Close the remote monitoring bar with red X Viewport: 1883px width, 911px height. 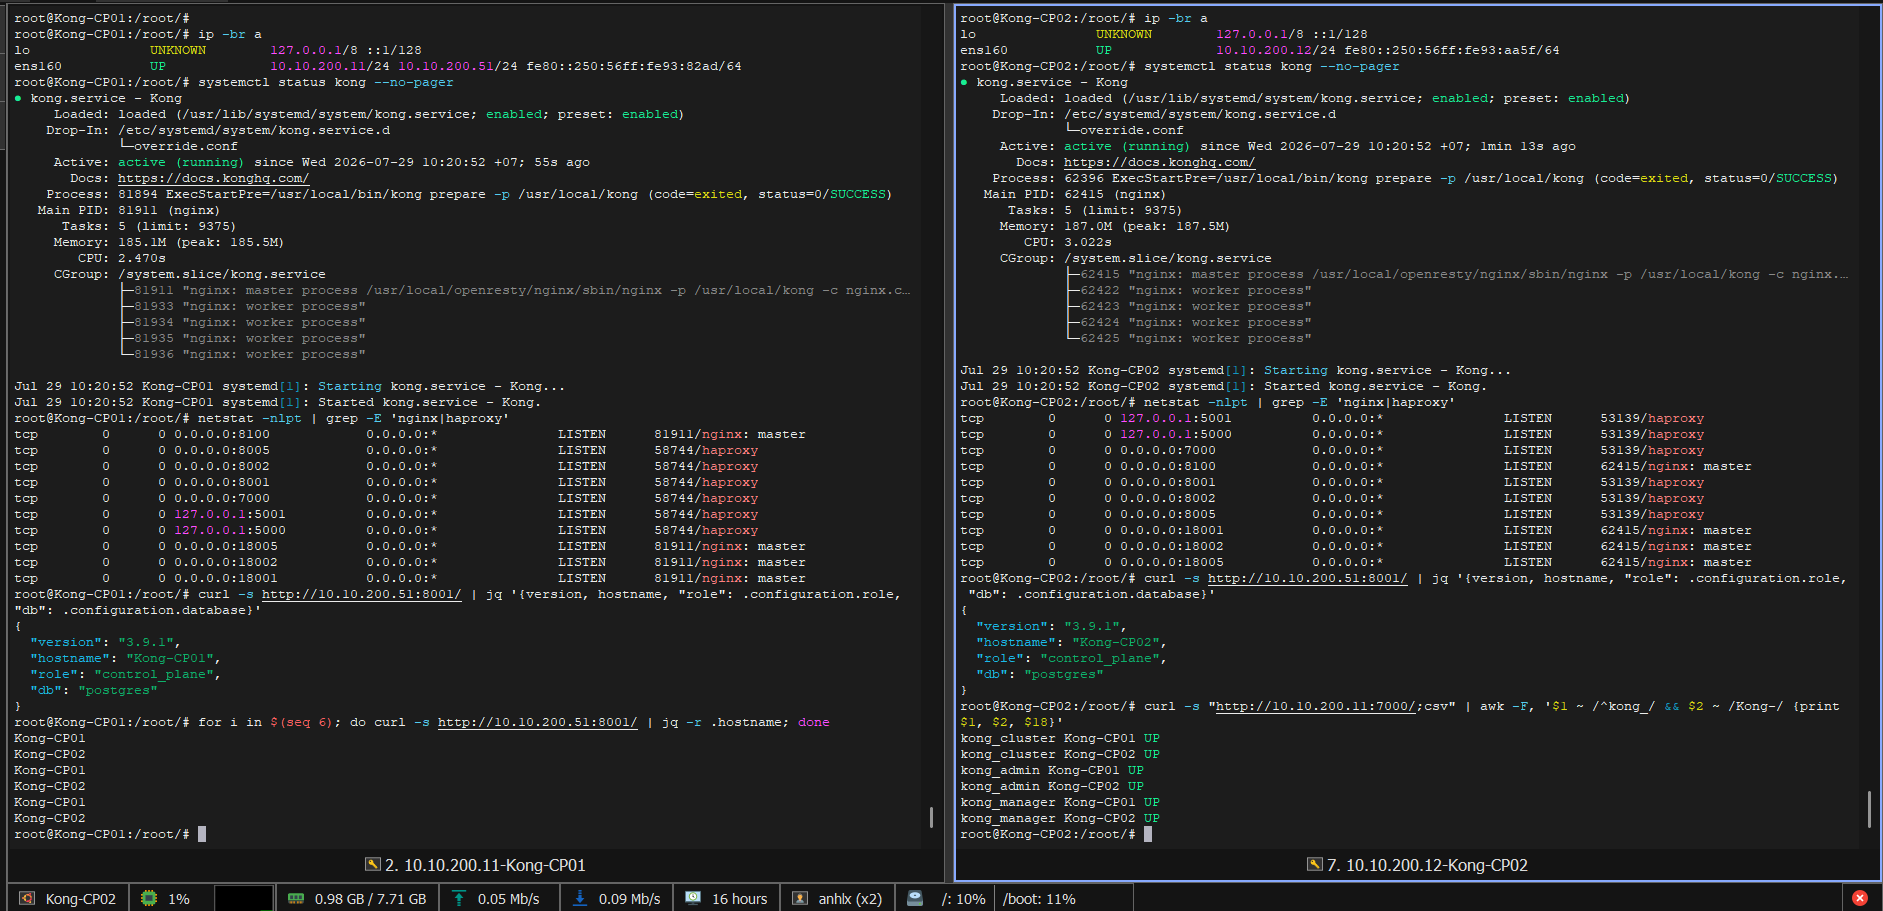(1860, 898)
